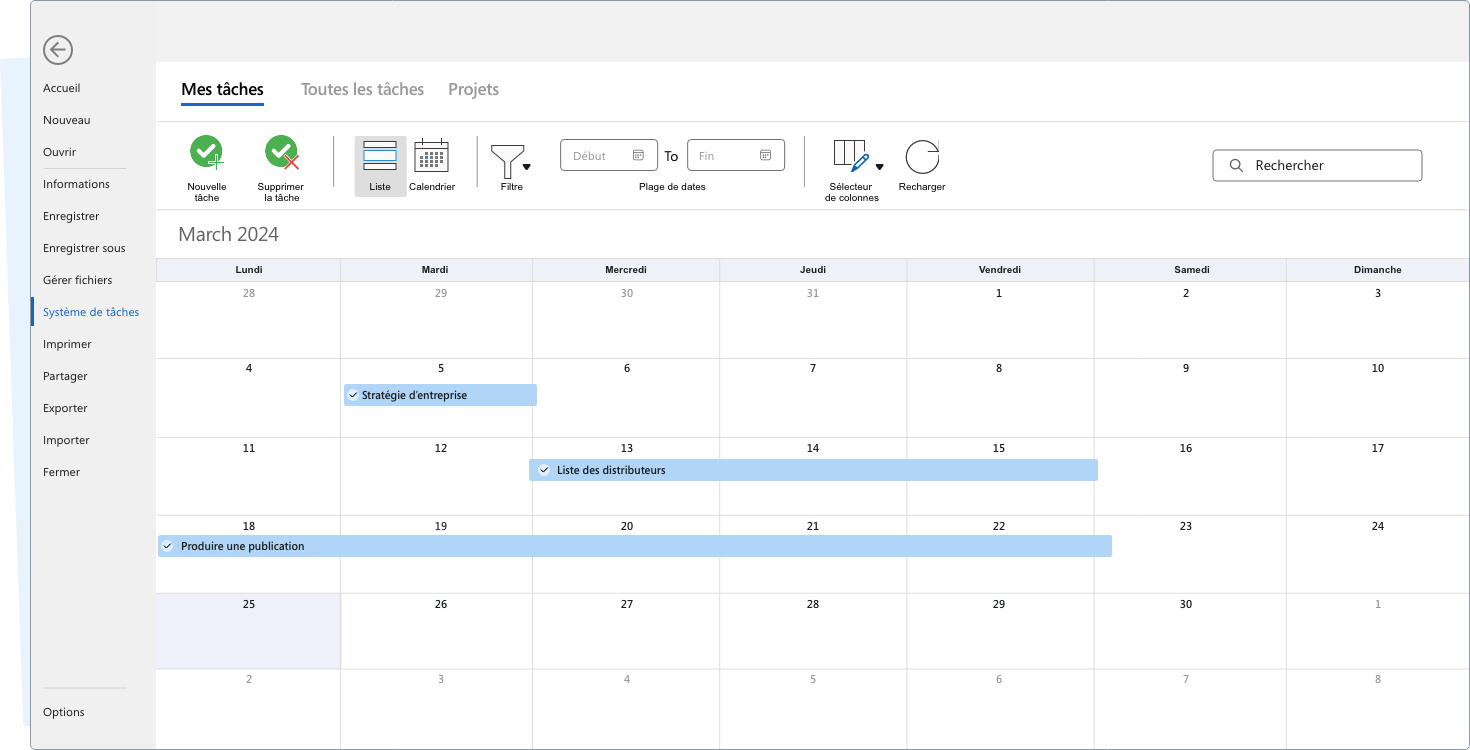
Task: Click the Vendredi column header
Action: coord(1000,270)
